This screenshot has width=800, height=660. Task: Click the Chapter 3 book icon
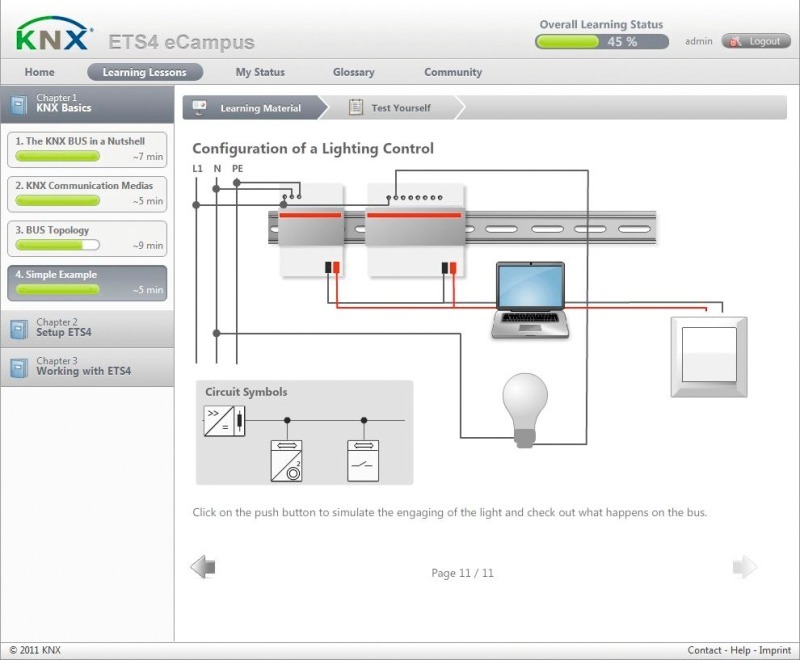[x=19, y=368]
